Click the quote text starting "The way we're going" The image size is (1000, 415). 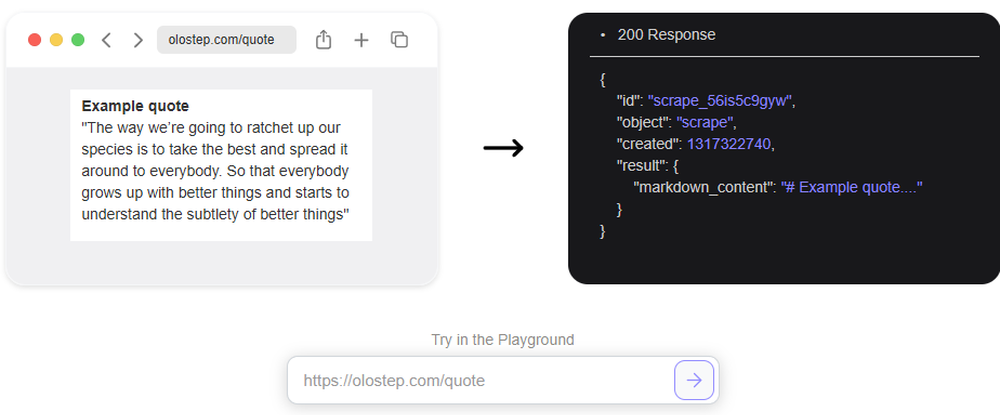pyautogui.click(x=216, y=171)
